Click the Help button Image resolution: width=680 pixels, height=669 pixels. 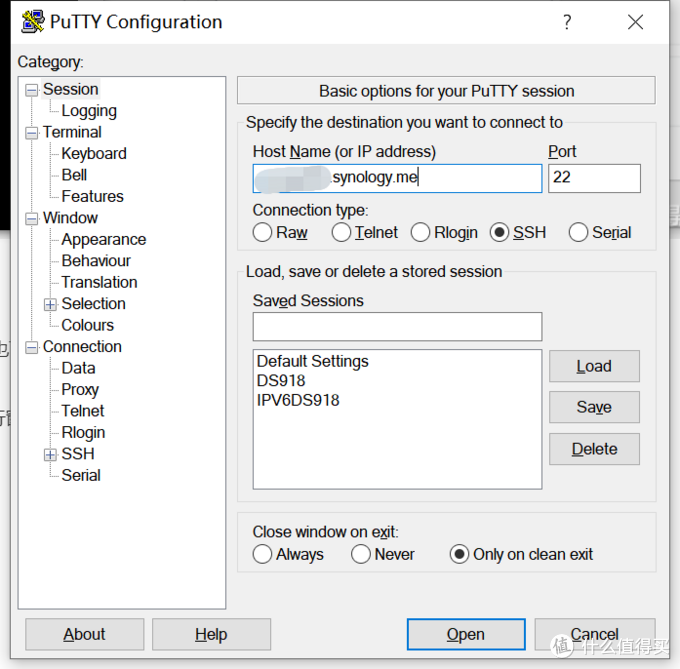coord(211,634)
